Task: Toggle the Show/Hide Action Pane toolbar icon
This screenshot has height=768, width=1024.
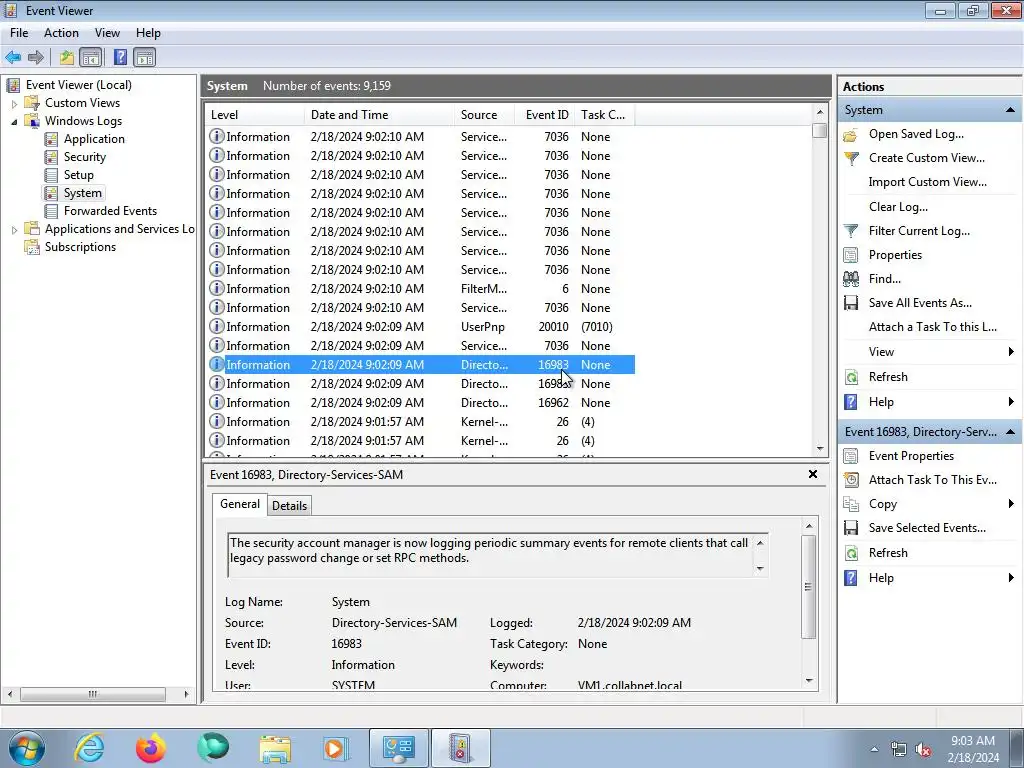Action: tap(145, 57)
